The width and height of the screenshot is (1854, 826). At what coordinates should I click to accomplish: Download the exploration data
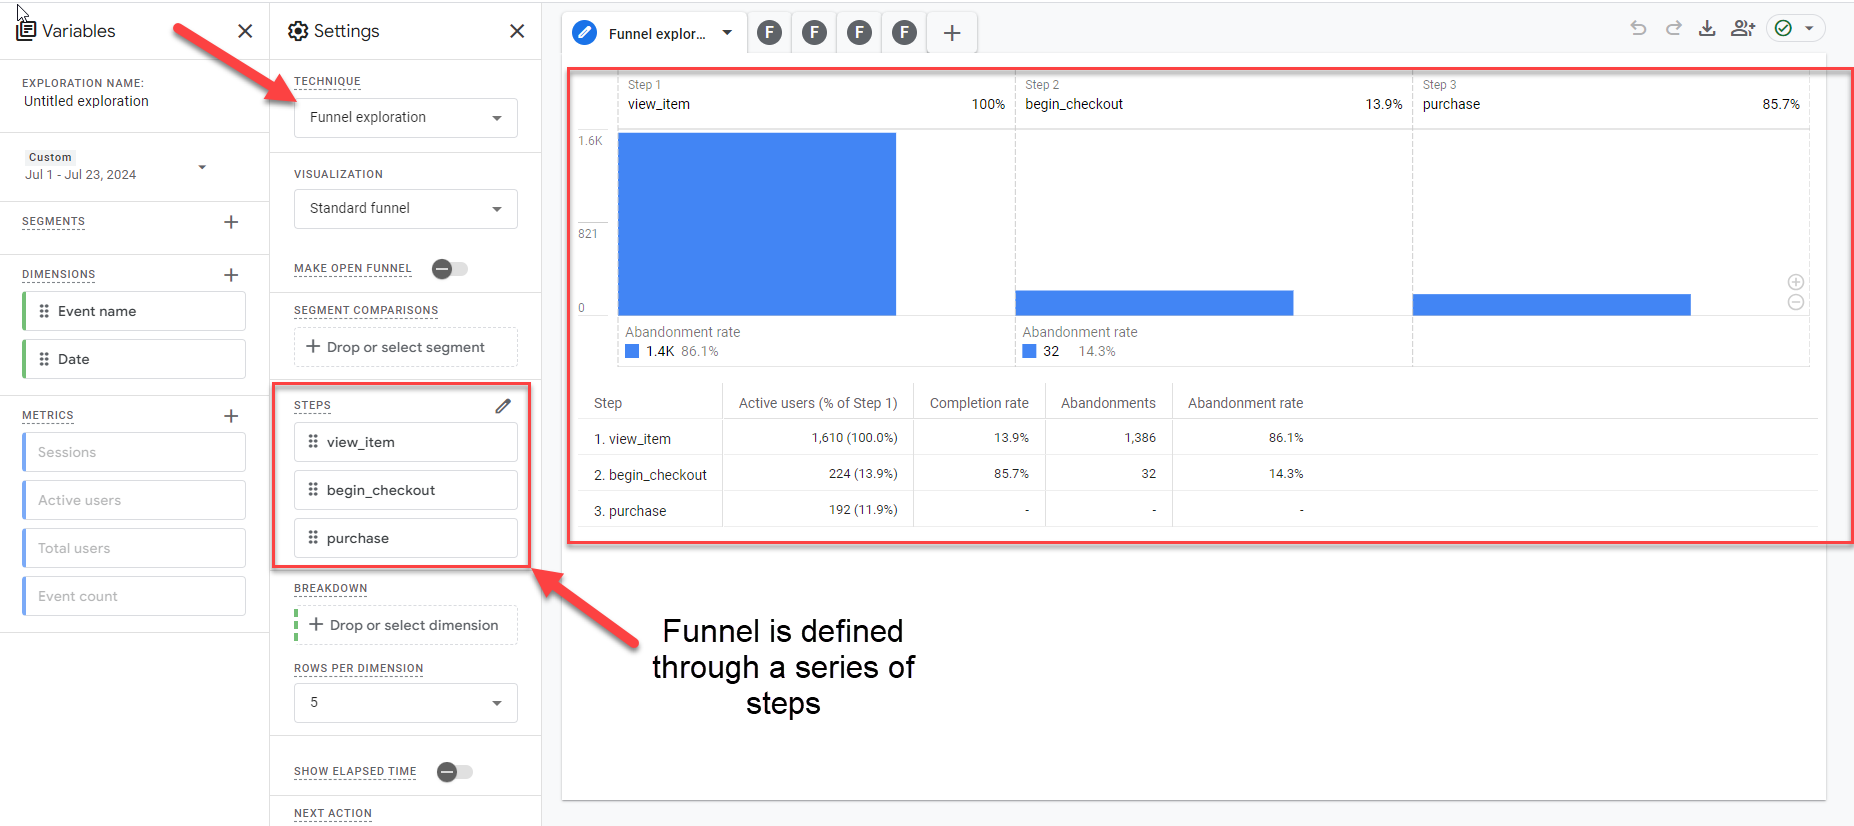1707,28
